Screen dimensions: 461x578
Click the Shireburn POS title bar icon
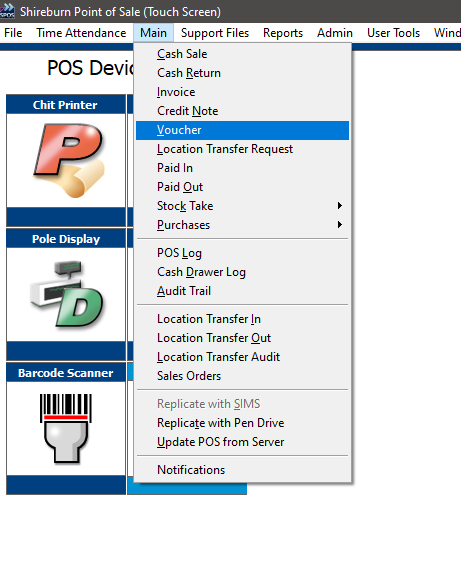pyautogui.click(x=7, y=11)
